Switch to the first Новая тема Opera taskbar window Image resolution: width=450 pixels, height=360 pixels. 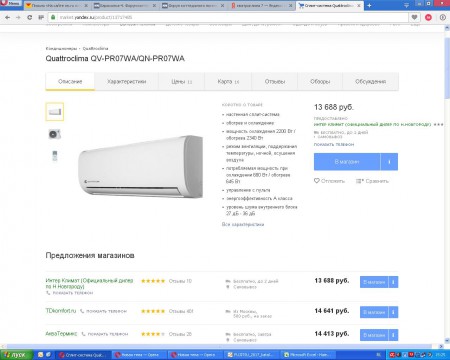click(139, 355)
